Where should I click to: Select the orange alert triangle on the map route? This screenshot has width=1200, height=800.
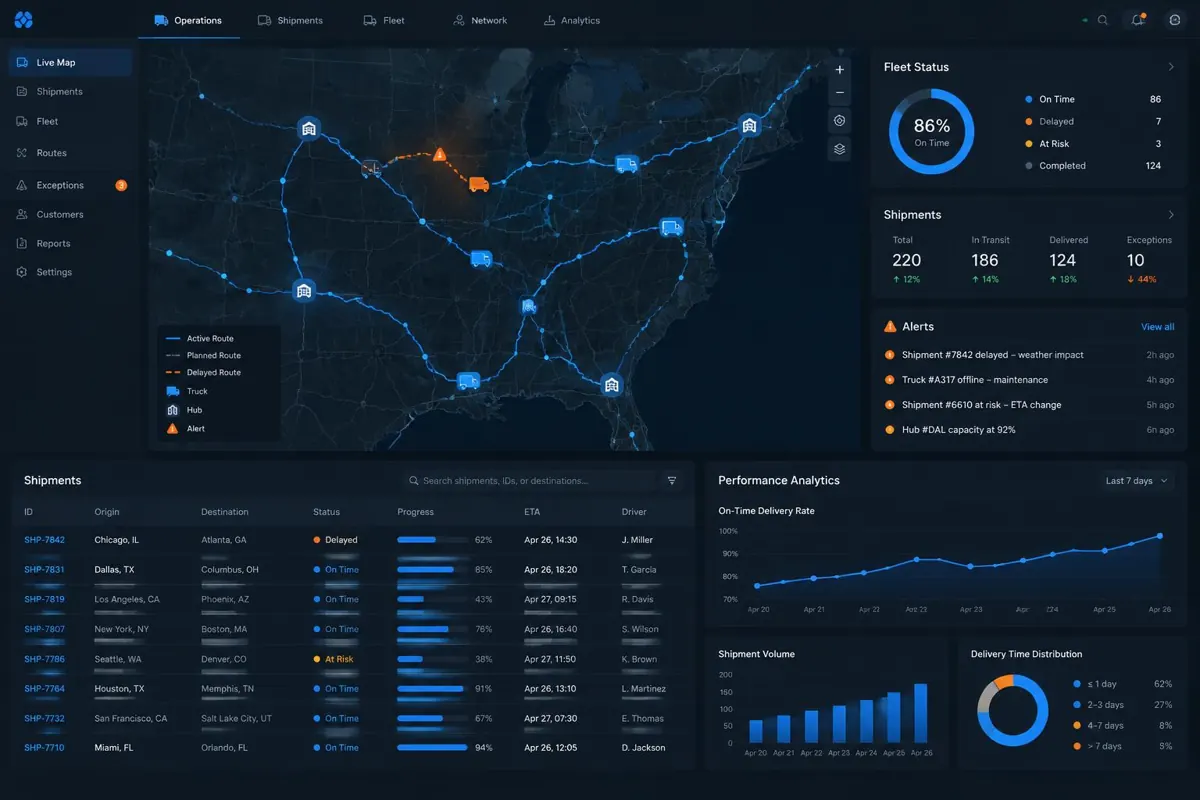pos(439,155)
